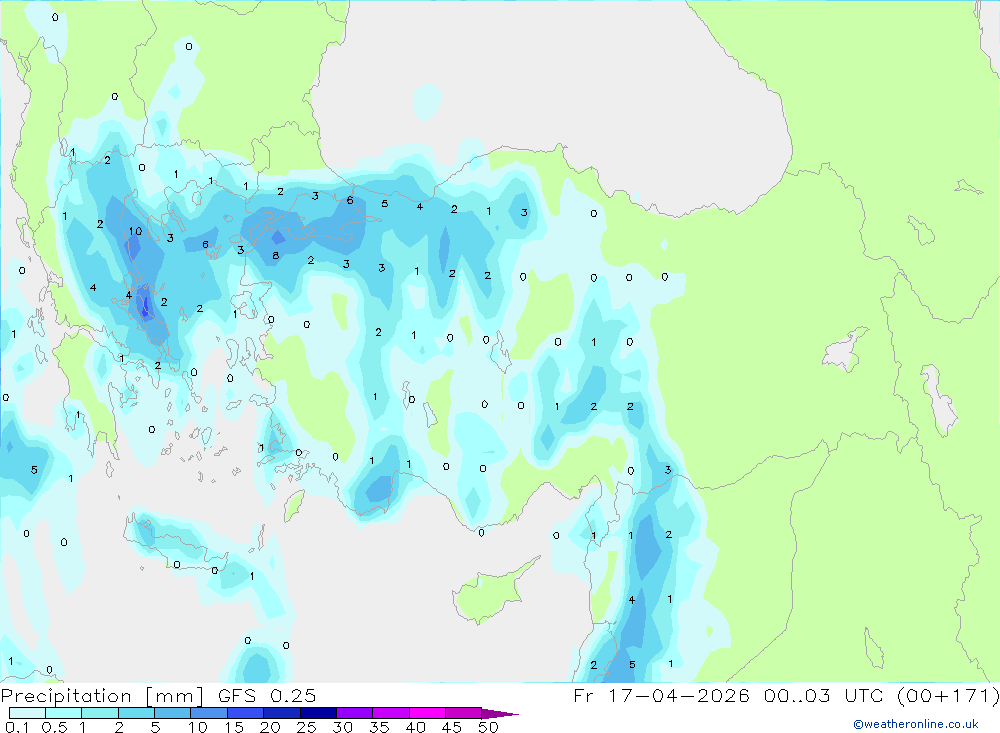Click the legend label '0.1'
Image resolution: width=1000 pixels, height=733 pixels.
tap(17, 727)
